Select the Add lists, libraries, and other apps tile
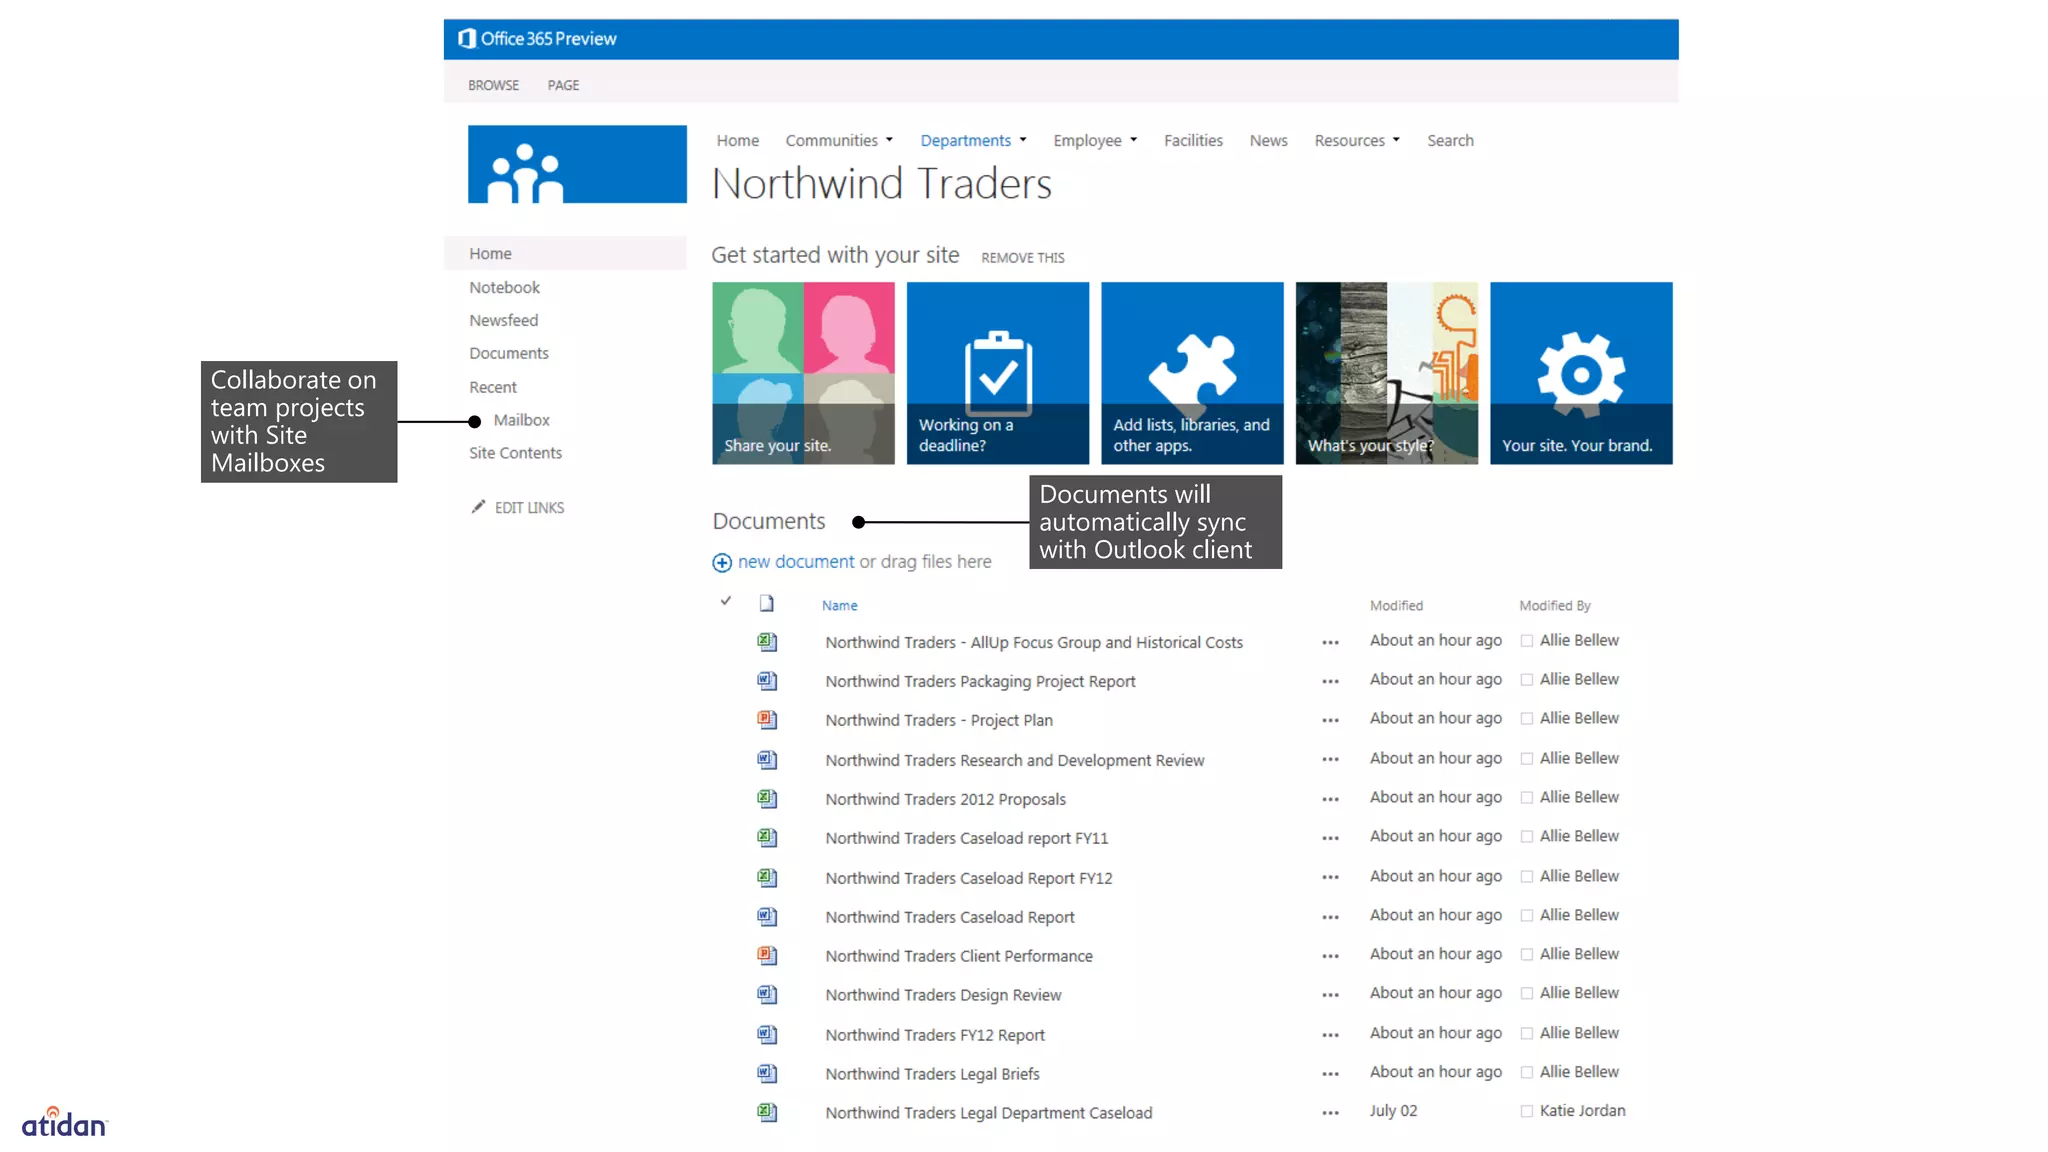 1192,373
